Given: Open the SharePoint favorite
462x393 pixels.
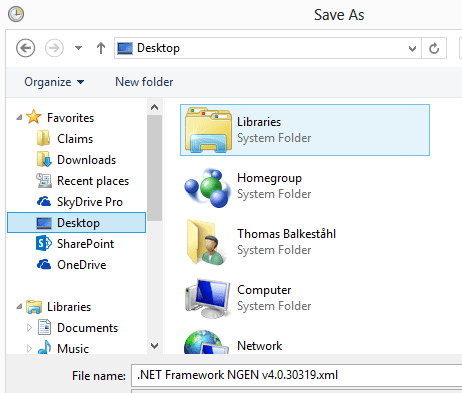Looking at the screenshot, I should coord(85,244).
